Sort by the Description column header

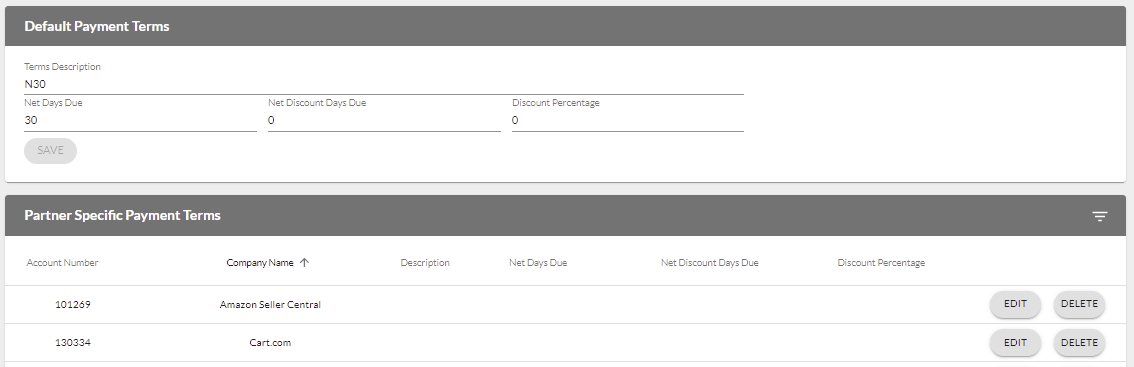click(x=425, y=263)
